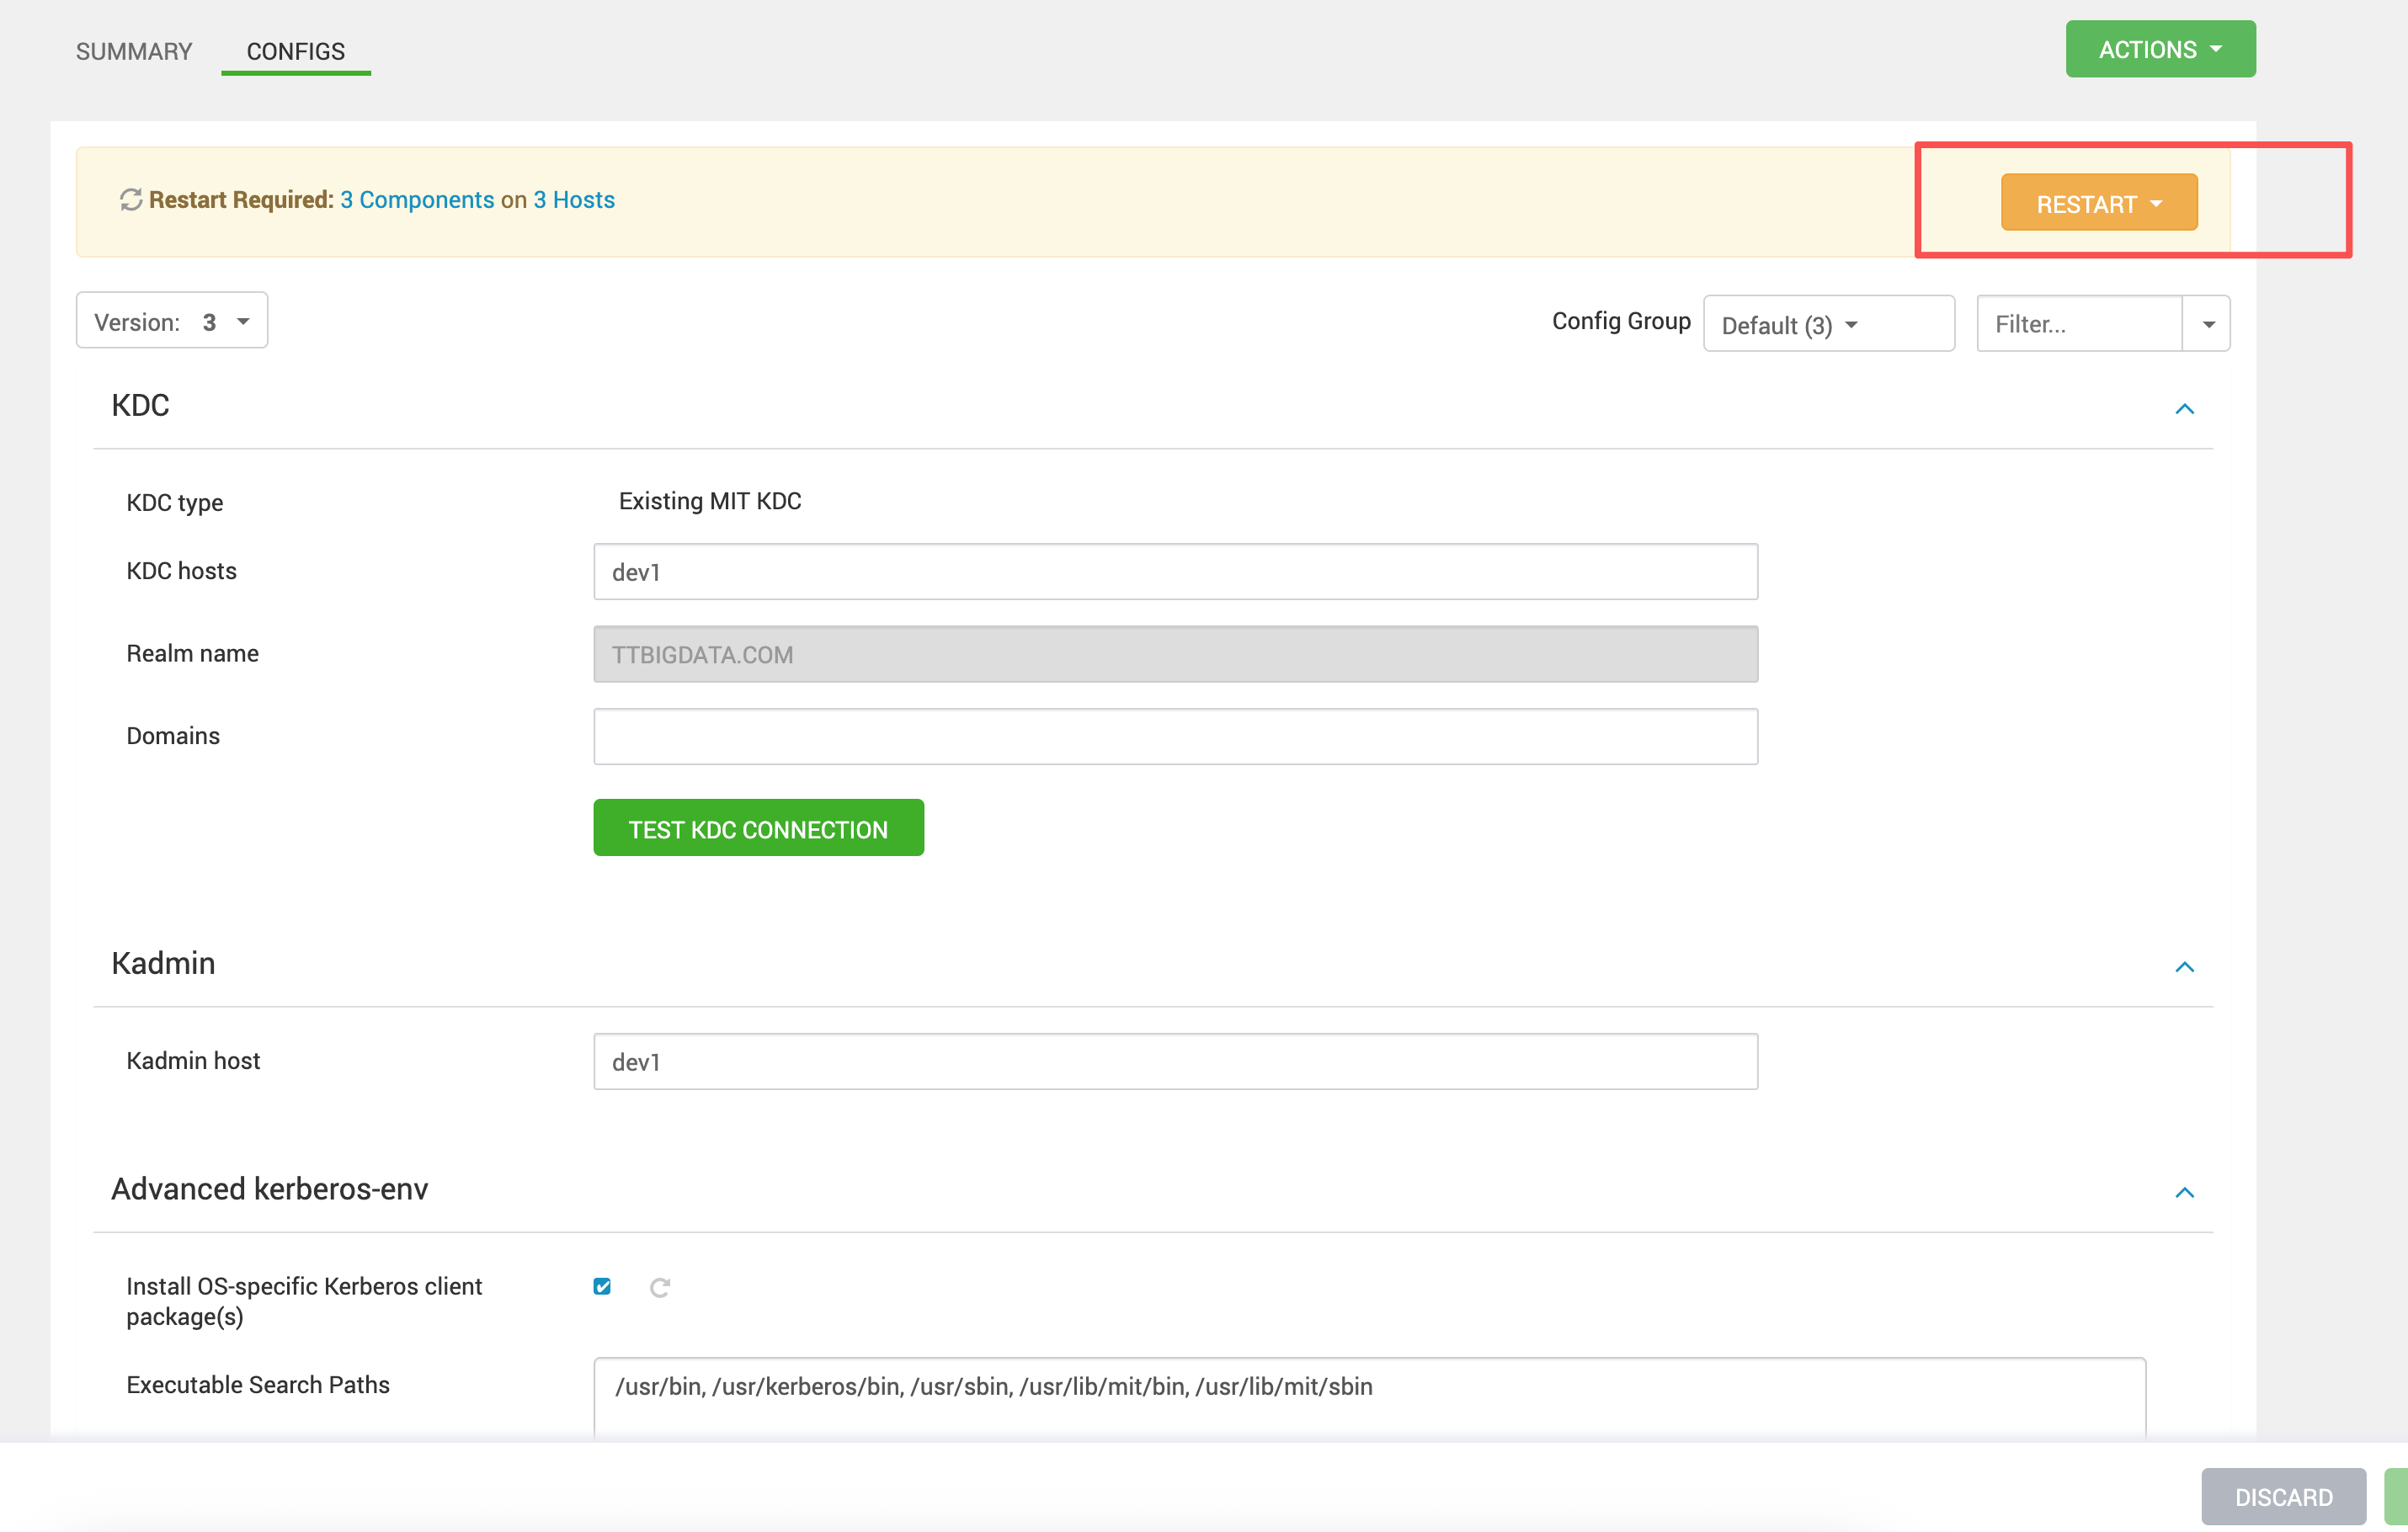
Task: Click the undo icon beside Kerberos client checkbox
Action: 659,1287
